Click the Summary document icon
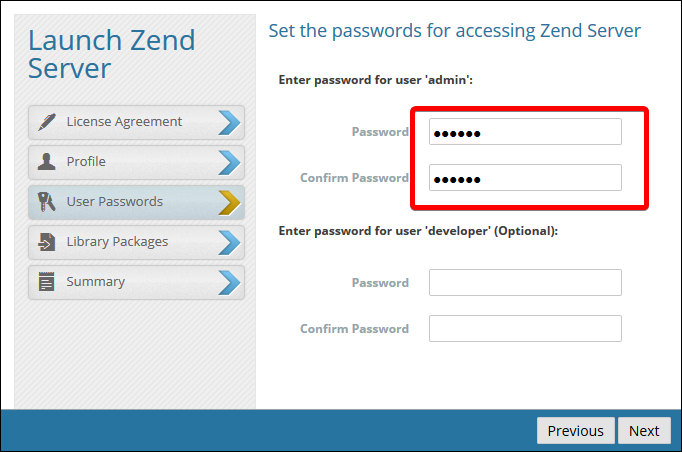This screenshot has height=452, width=682. [x=46, y=282]
